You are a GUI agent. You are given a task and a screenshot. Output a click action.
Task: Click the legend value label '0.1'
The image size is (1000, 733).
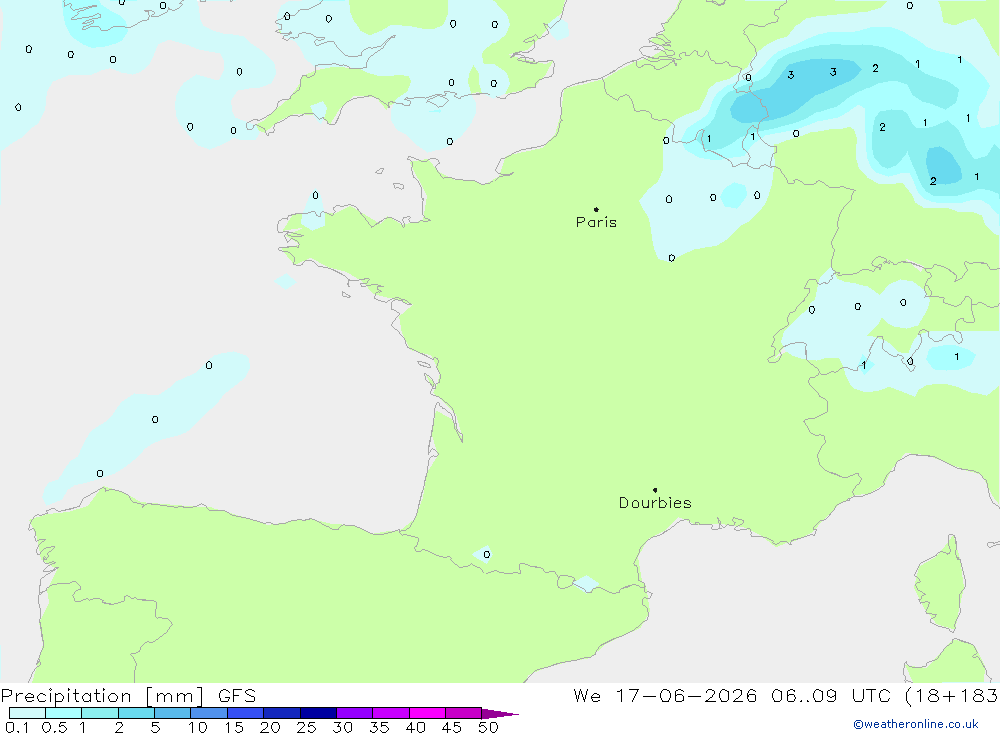[17, 727]
